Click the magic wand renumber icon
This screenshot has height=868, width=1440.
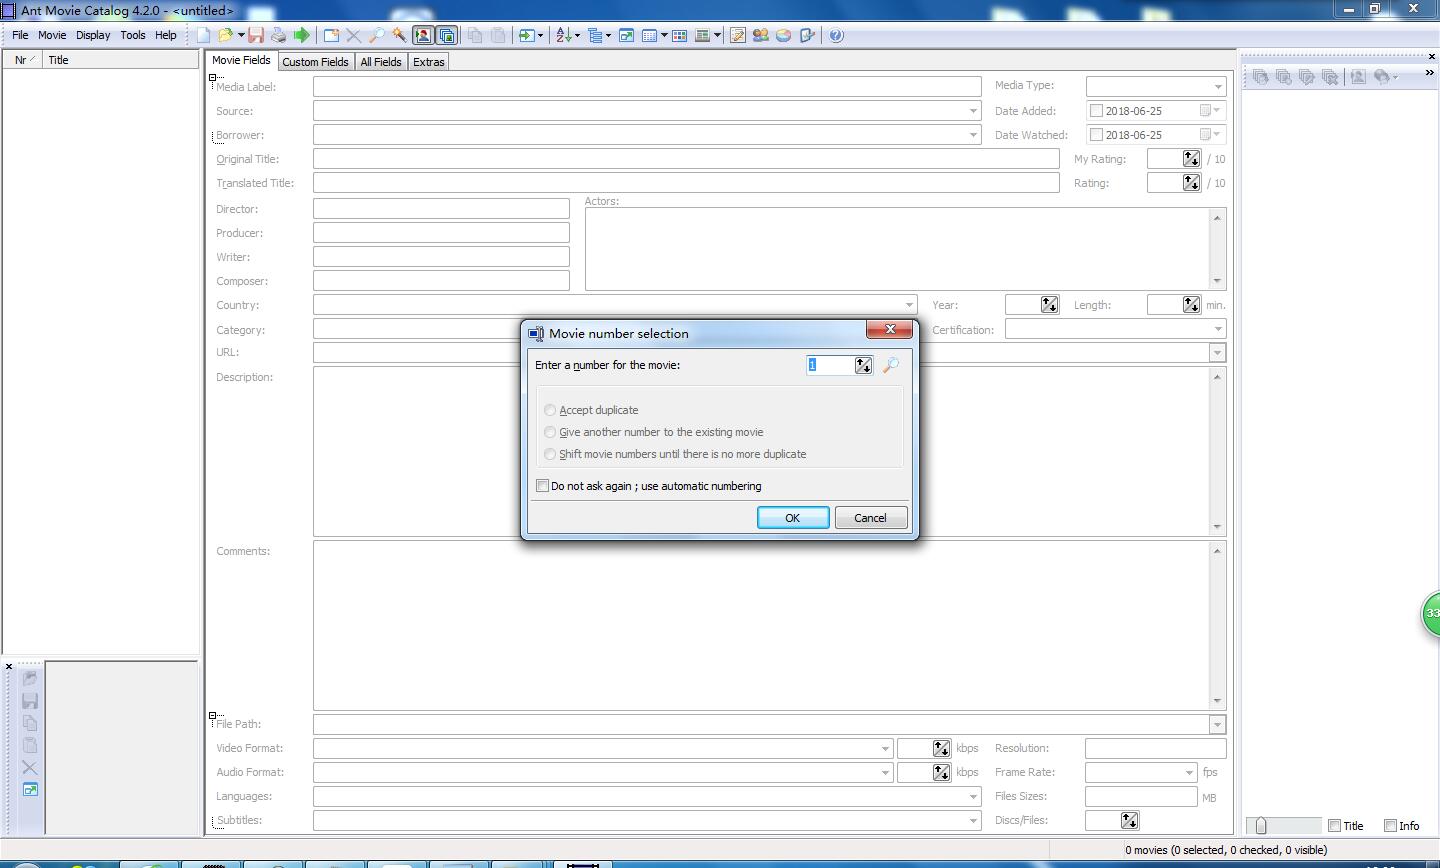(x=399, y=35)
